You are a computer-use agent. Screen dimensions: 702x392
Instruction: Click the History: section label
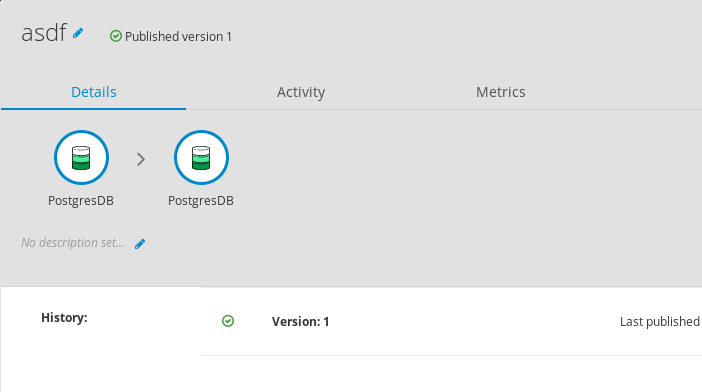click(64, 317)
